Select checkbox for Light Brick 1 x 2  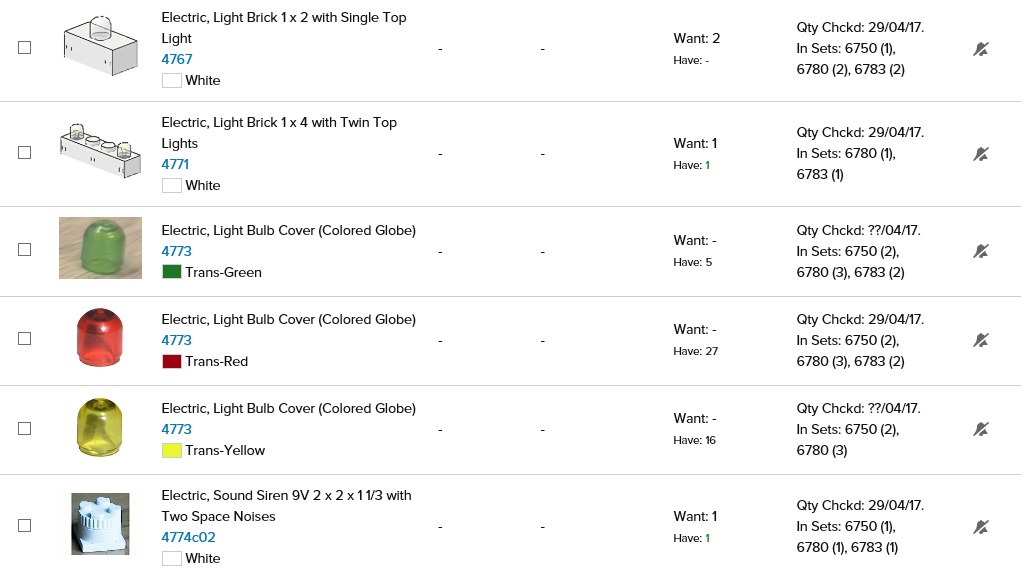pyautogui.click(x=25, y=48)
